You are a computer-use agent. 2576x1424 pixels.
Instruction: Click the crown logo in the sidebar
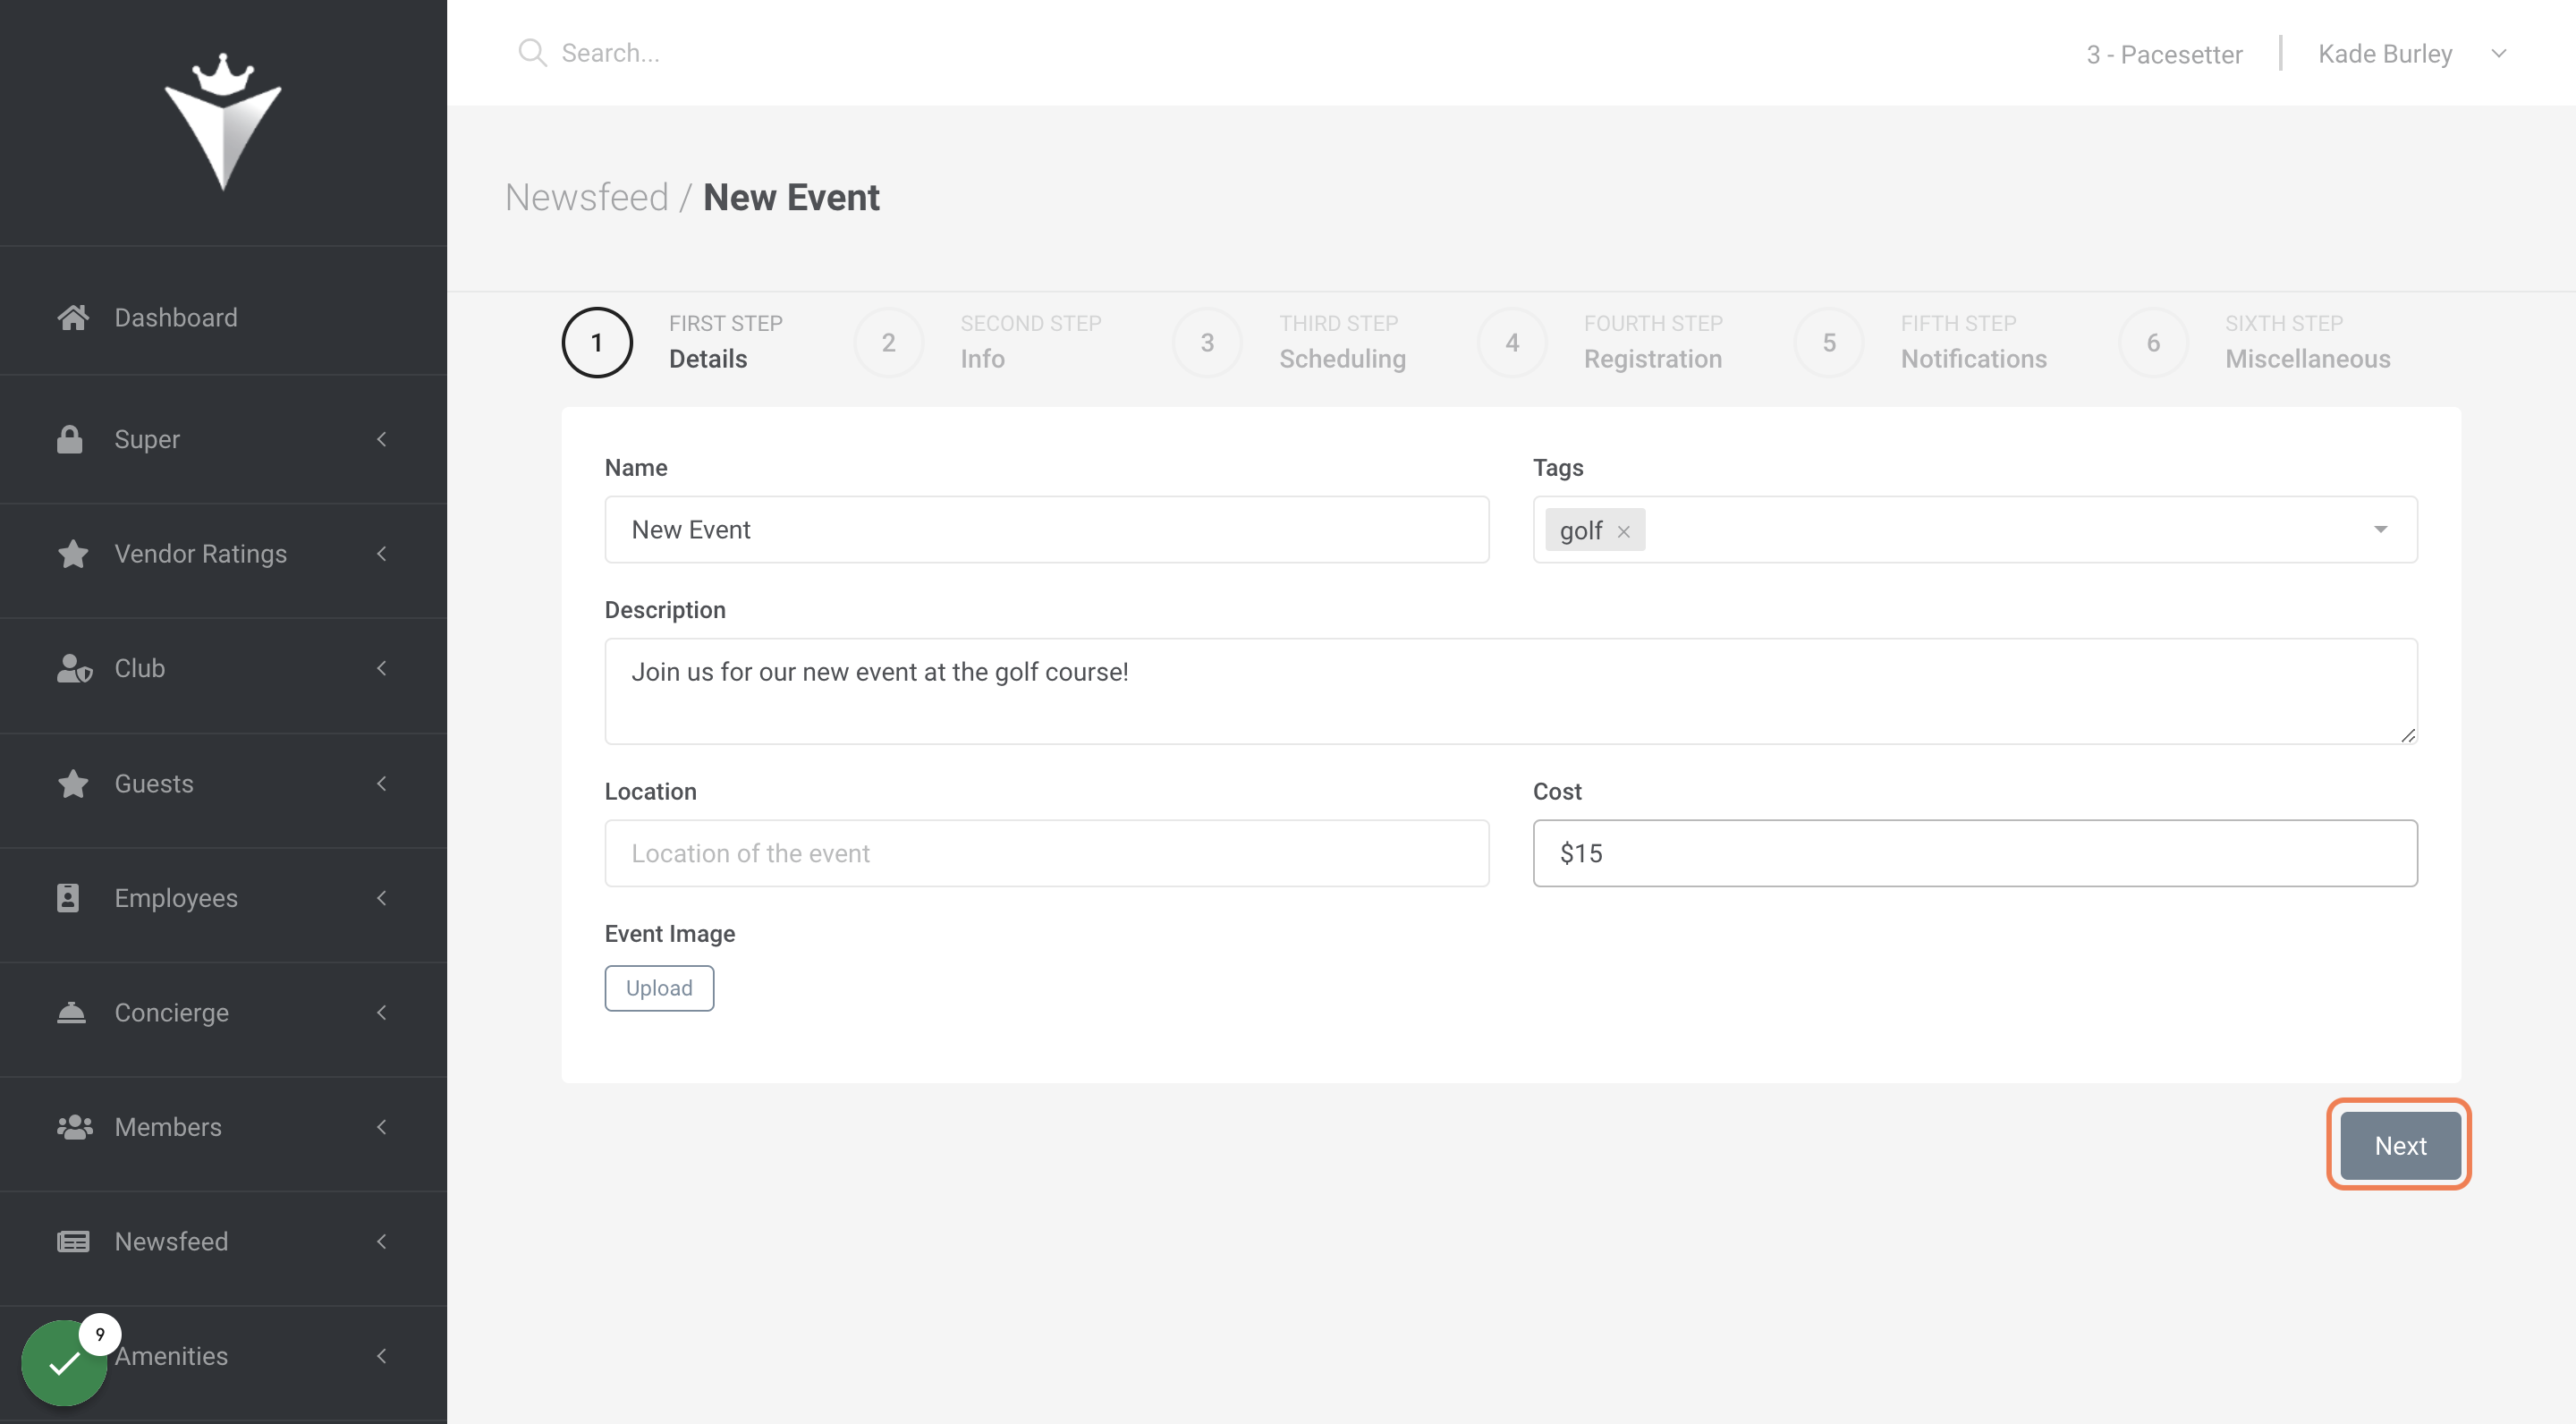[x=223, y=121]
